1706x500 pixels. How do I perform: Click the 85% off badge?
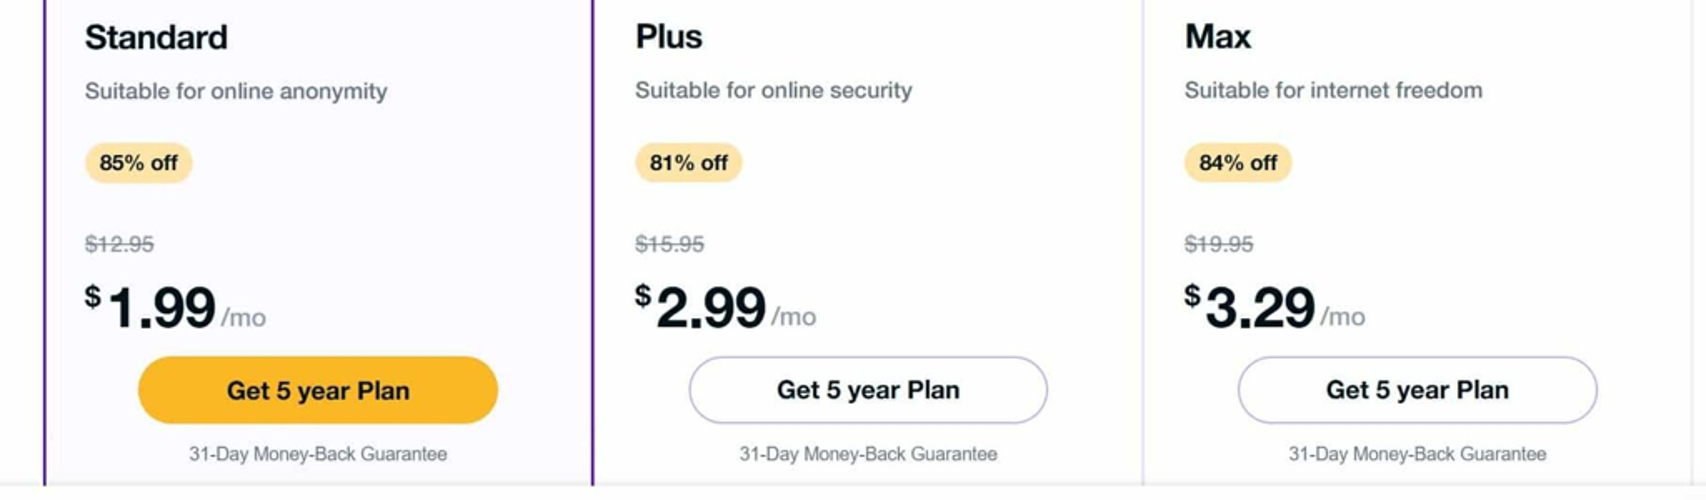click(x=138, y=163)
